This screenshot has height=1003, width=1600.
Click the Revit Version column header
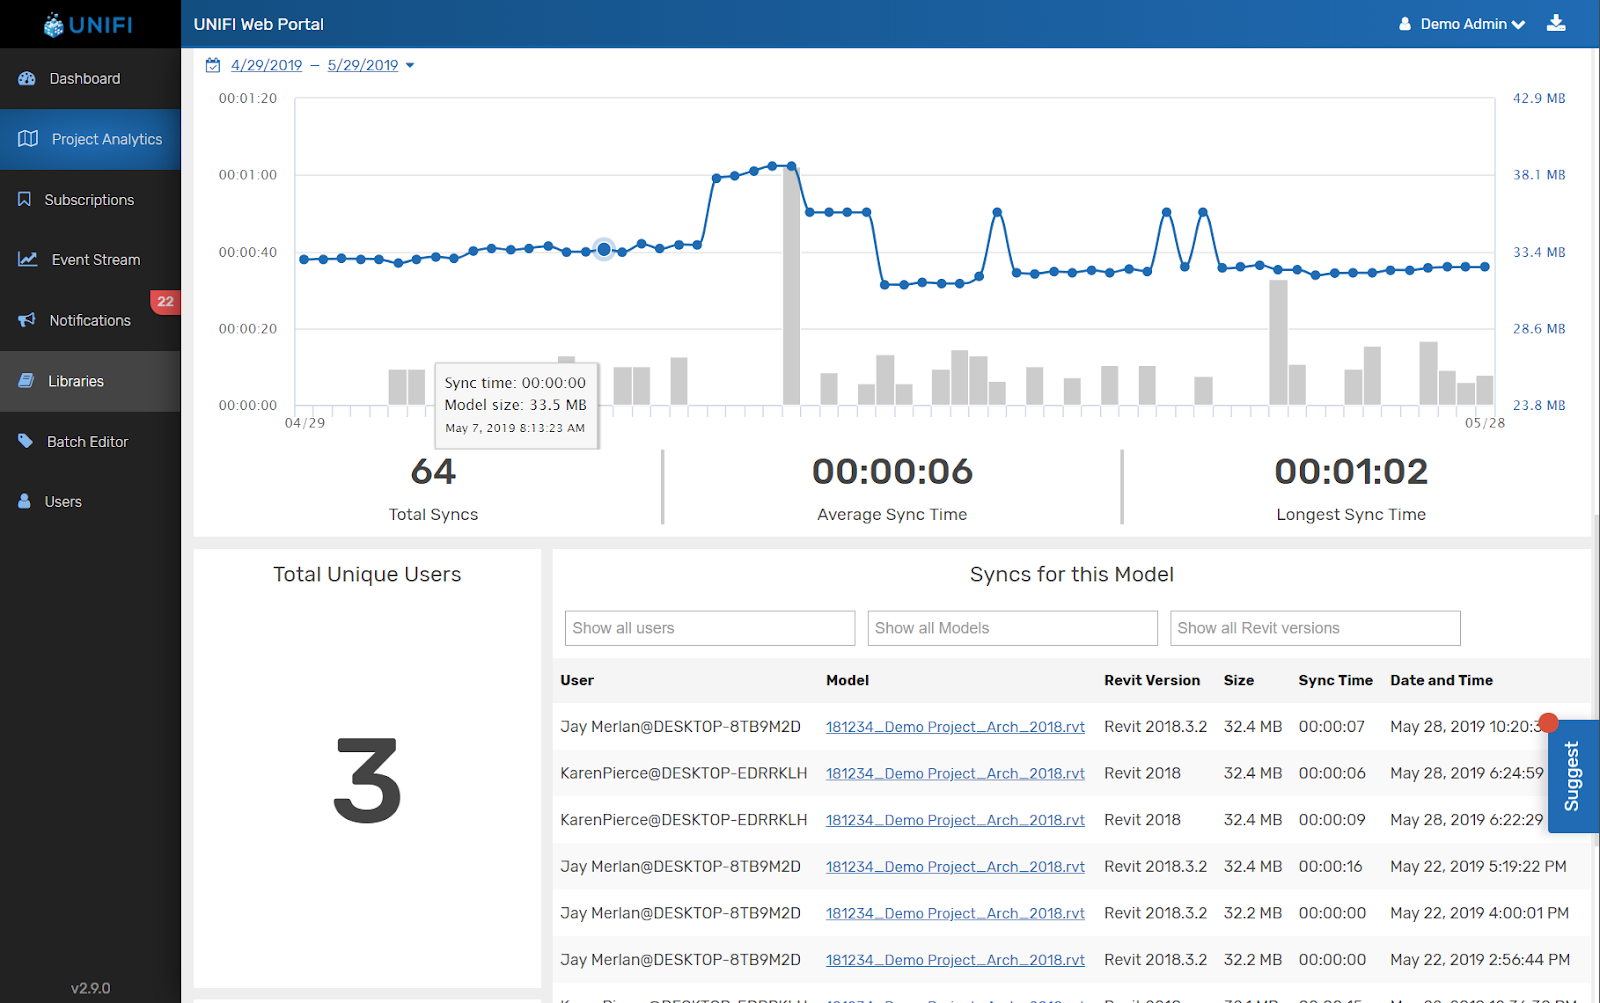[x=1152, y=680]
